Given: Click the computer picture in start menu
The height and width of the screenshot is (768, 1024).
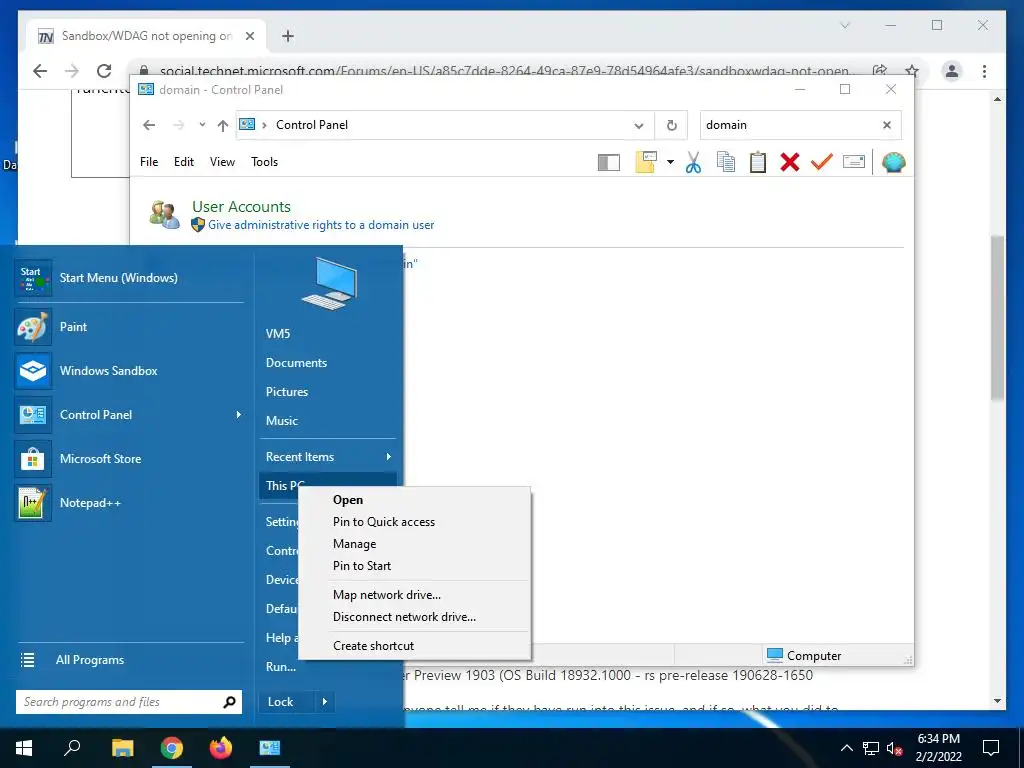Looking at the screenshot, I should [328, 283].
